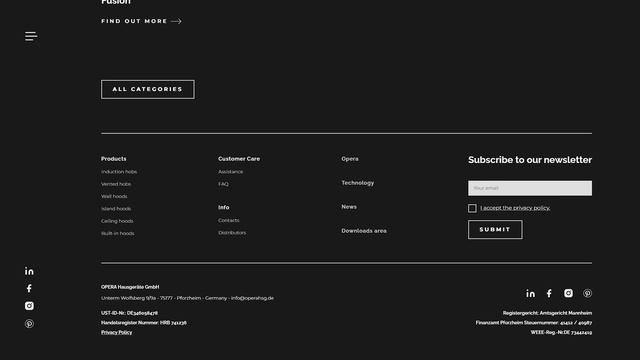Screen dimensions: 640x360
Task: Click the footer Facebook icon
Action: pyautogui.click(x=549, y=293)
